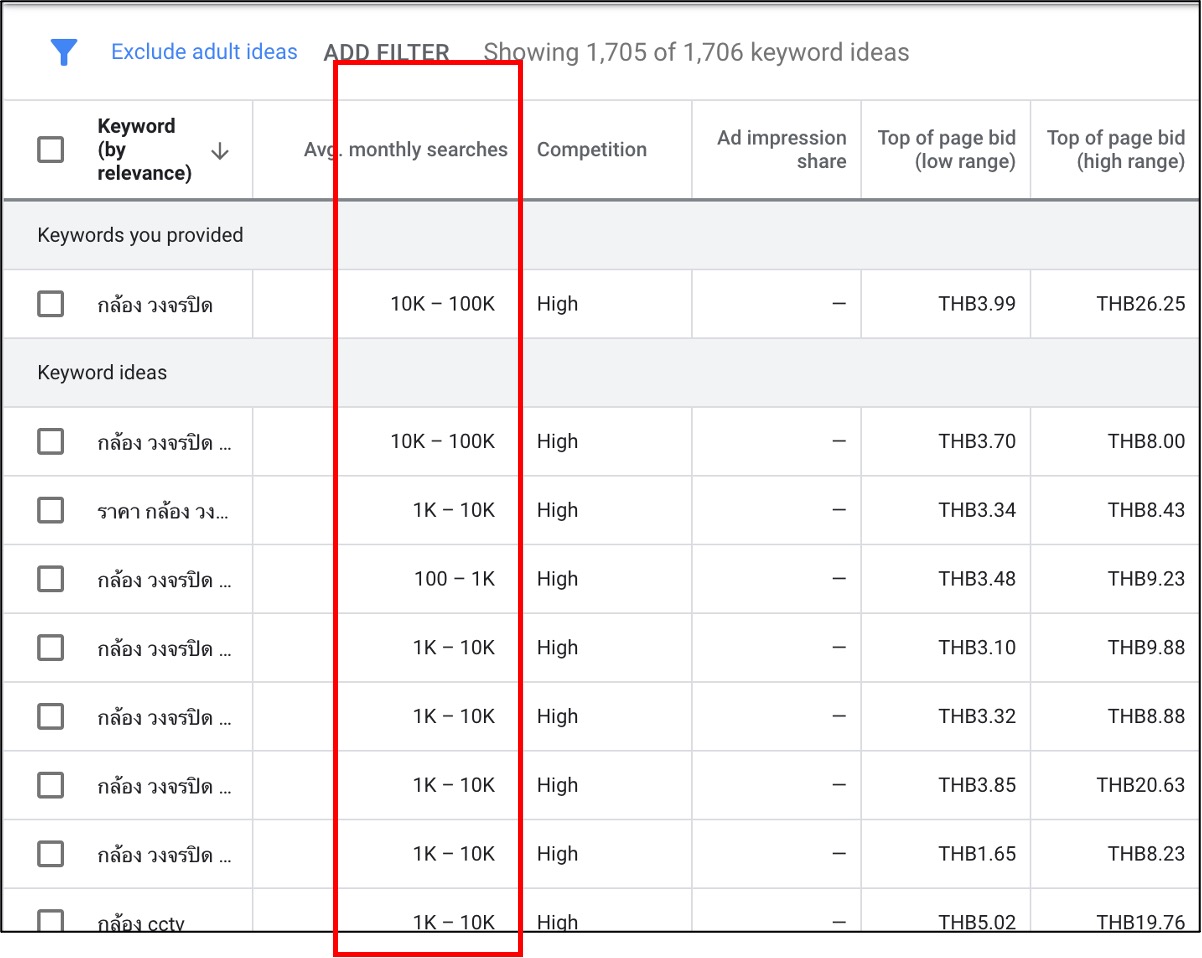Check the keyword row with THB3.32 bid
This screenshot has height=958, width=1202.
coord(50,716)
